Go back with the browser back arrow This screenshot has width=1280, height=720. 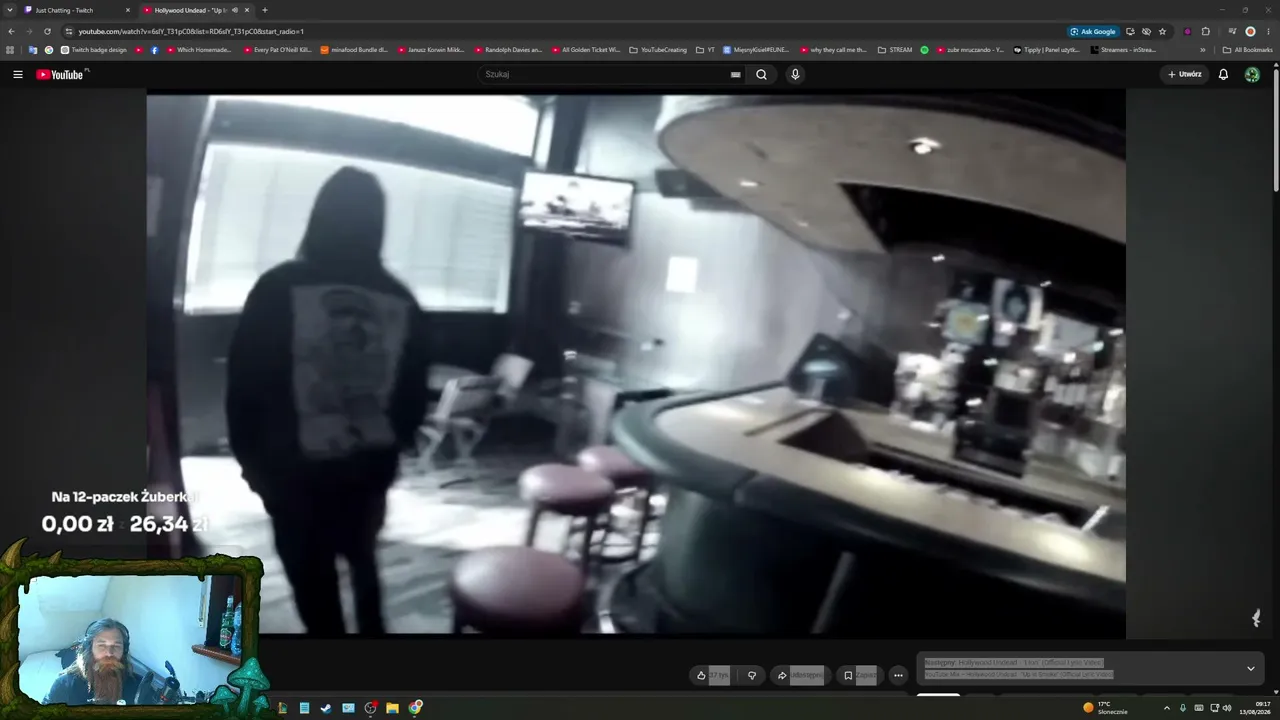tap(11, 31)
